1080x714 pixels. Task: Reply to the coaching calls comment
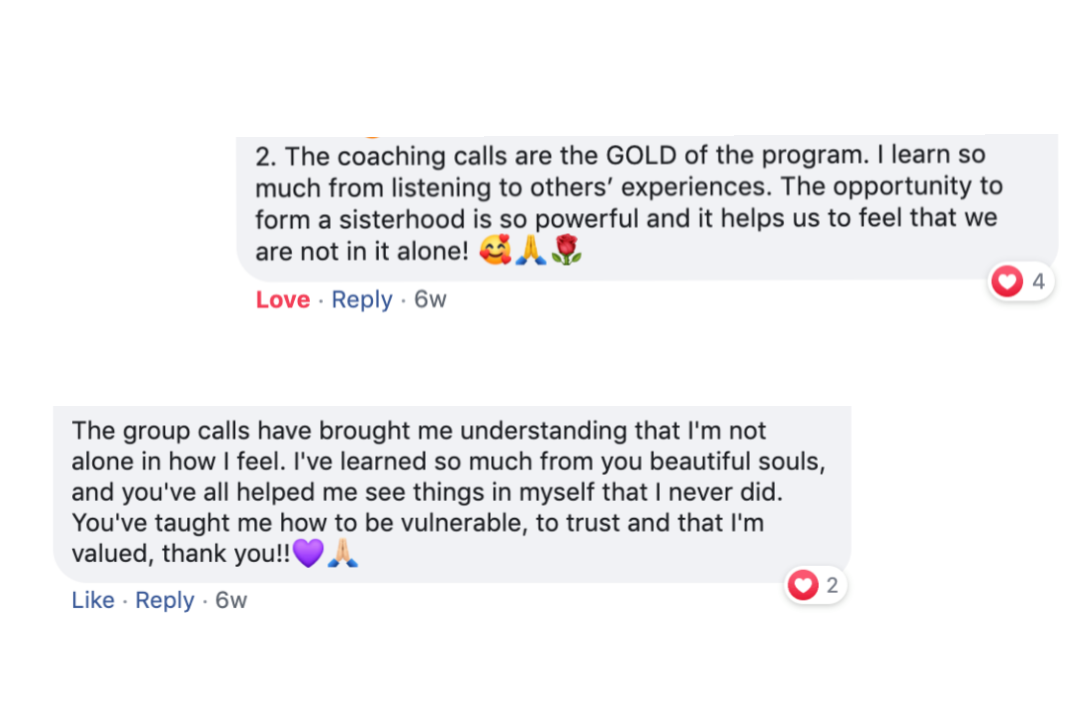[361, 300]
